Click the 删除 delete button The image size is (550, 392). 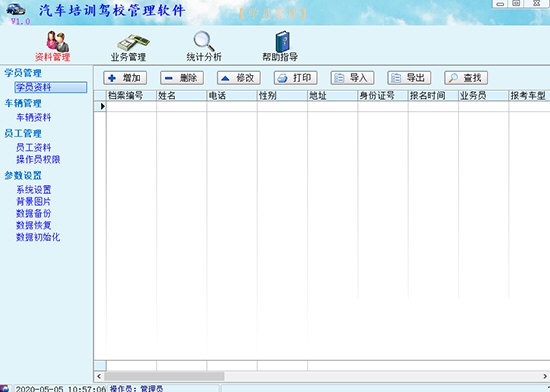point(182,78)
